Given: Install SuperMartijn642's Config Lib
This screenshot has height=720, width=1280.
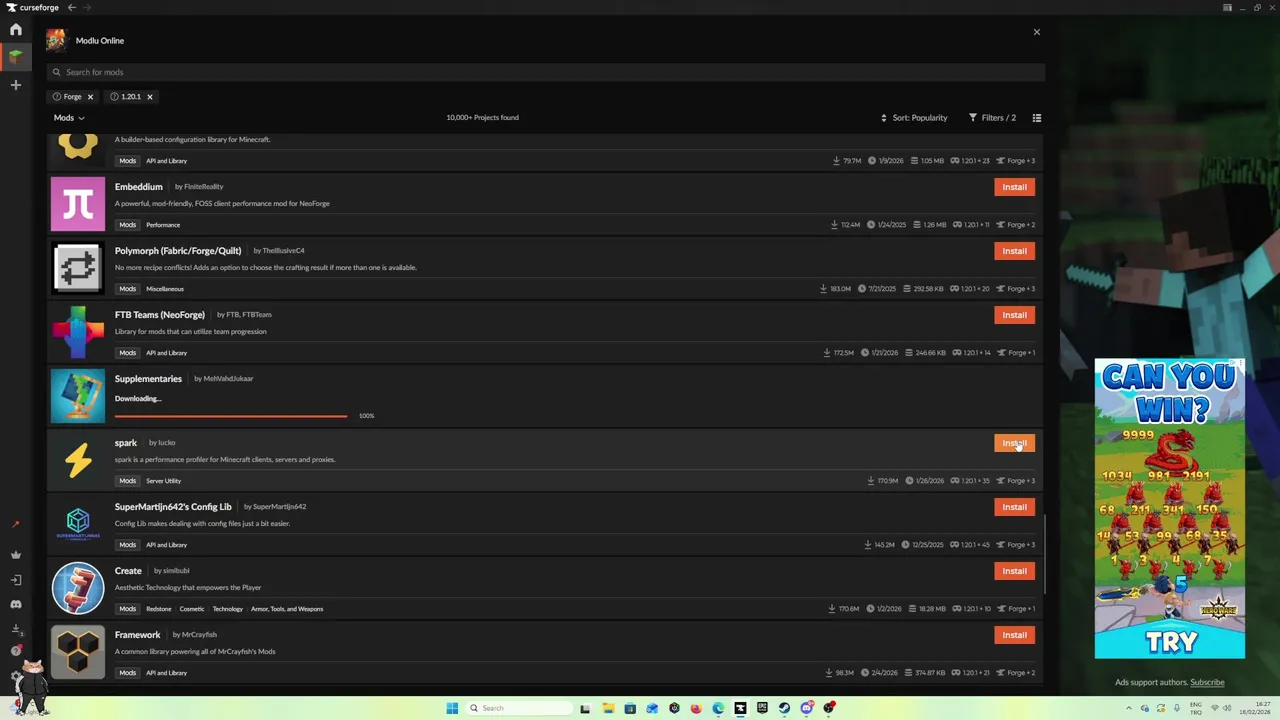Looking at the screenshot, I should click(1014, 507).
